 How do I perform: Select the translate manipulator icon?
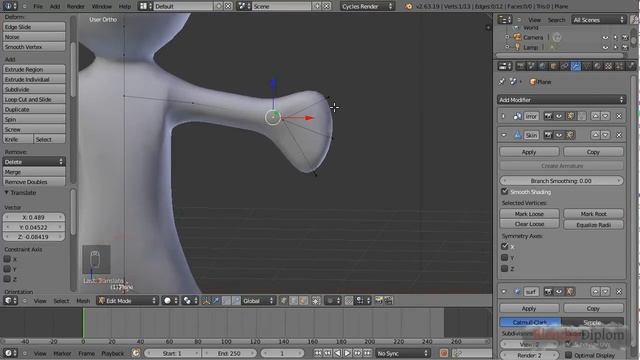(216, 301)
